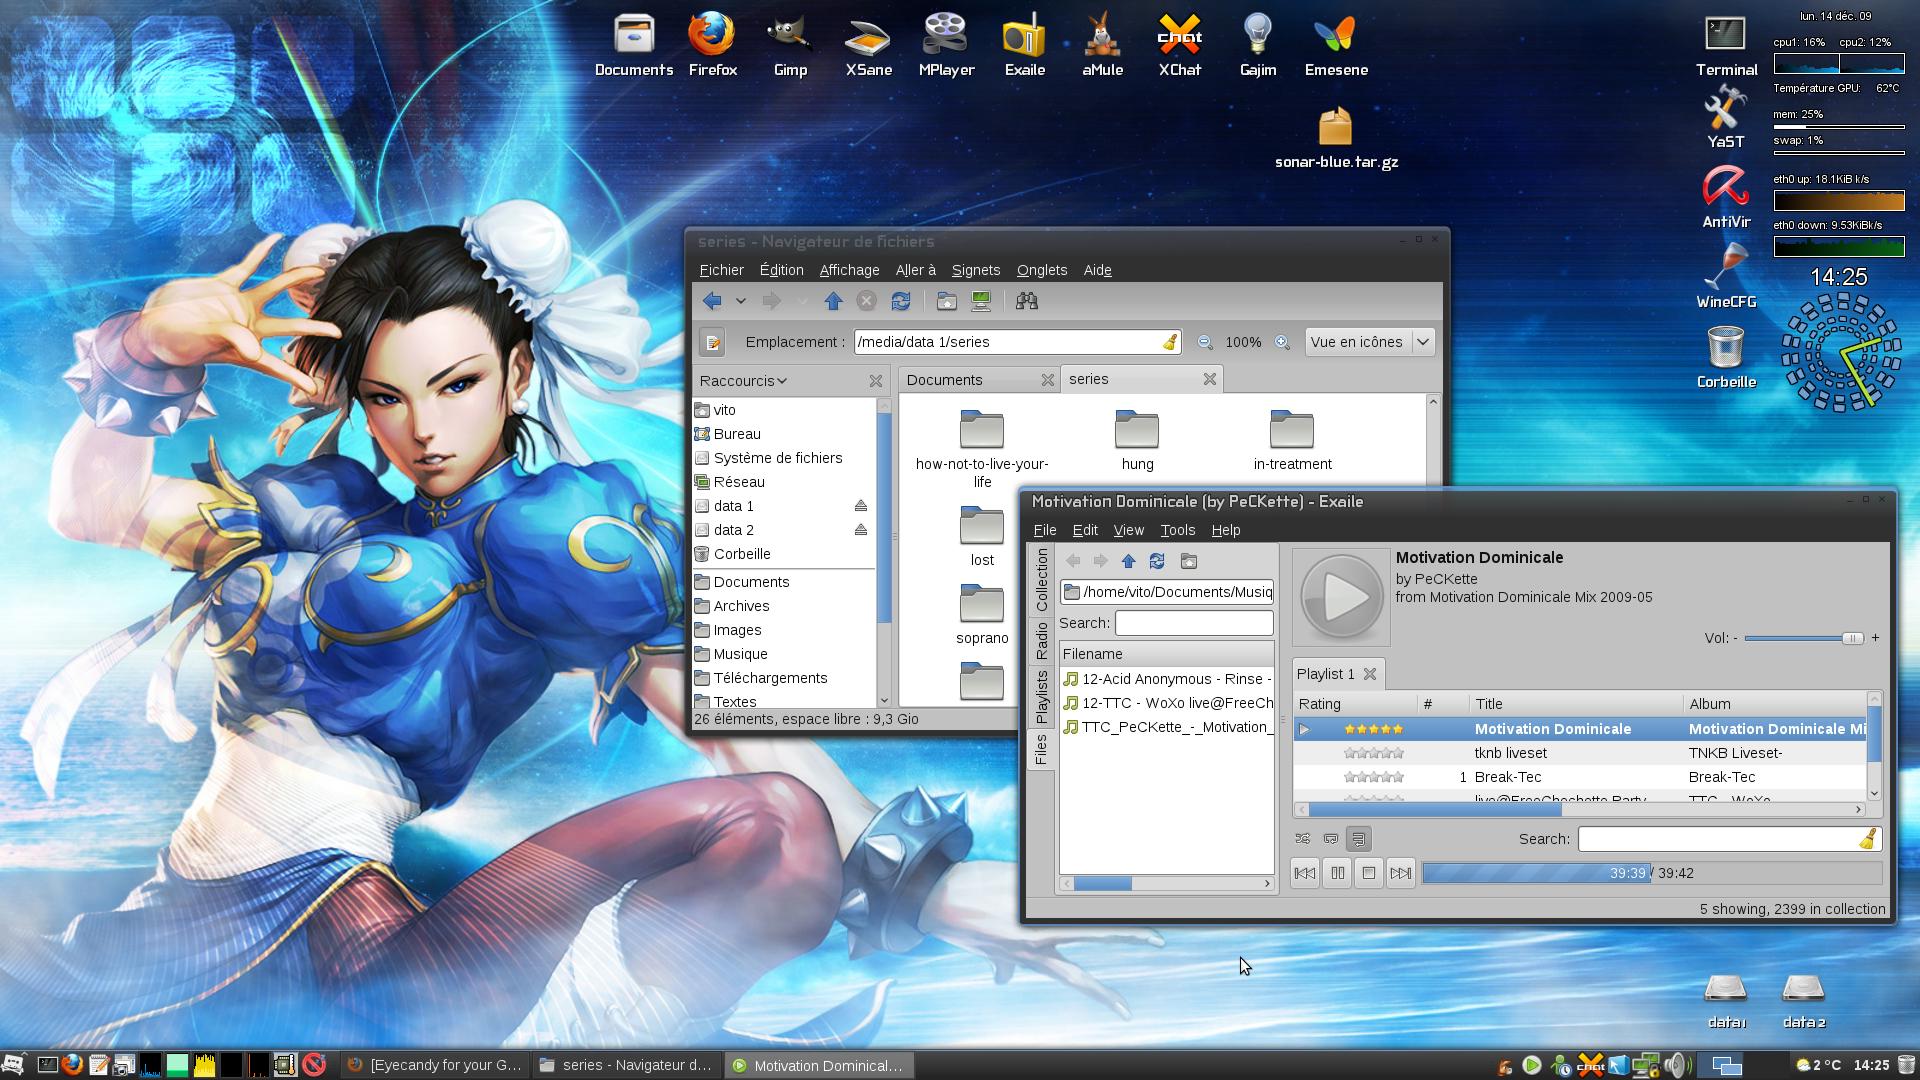Zoom in in the file browser
This screenshot has width=1920, height=1080.
[x=1282, y=342]
